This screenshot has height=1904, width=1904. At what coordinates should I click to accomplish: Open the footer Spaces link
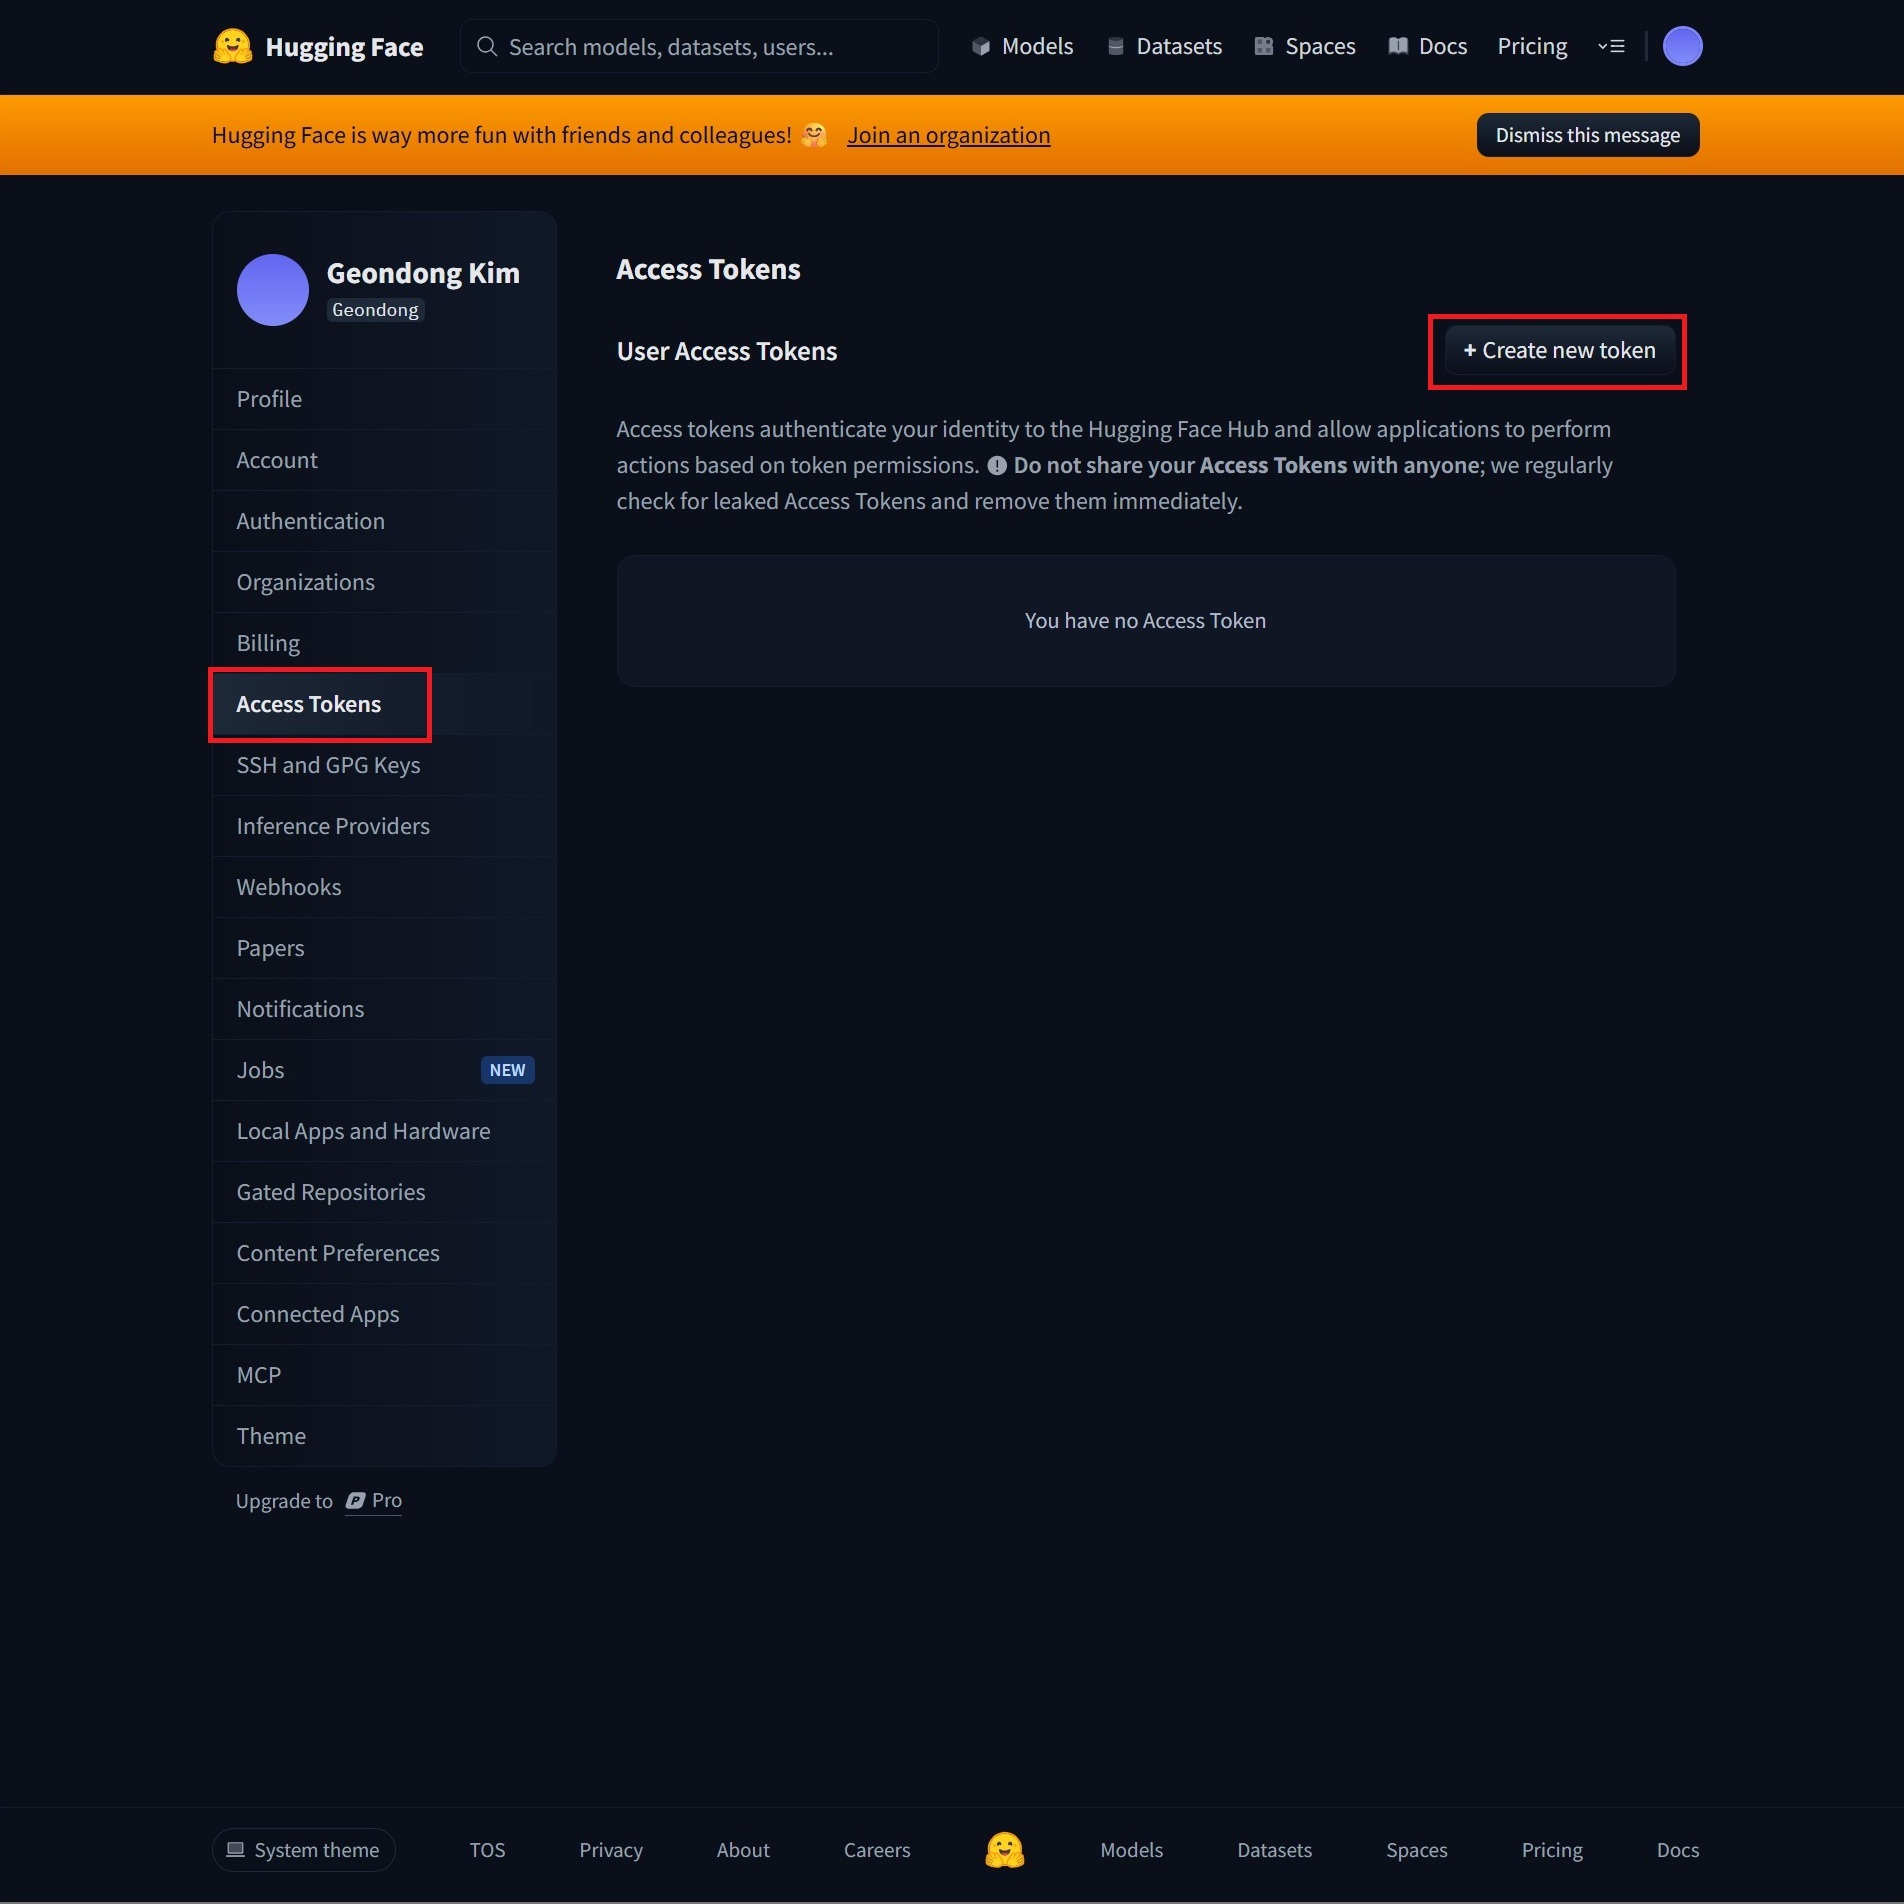(1416, 1850)
